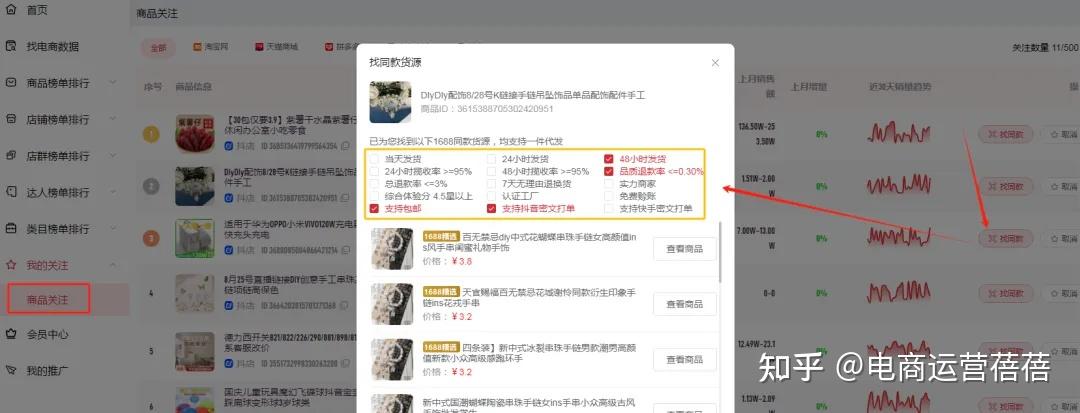Enable the 24小时发货 checkbox
Viewport: 1080px width, 413px height.
[491, 159]
